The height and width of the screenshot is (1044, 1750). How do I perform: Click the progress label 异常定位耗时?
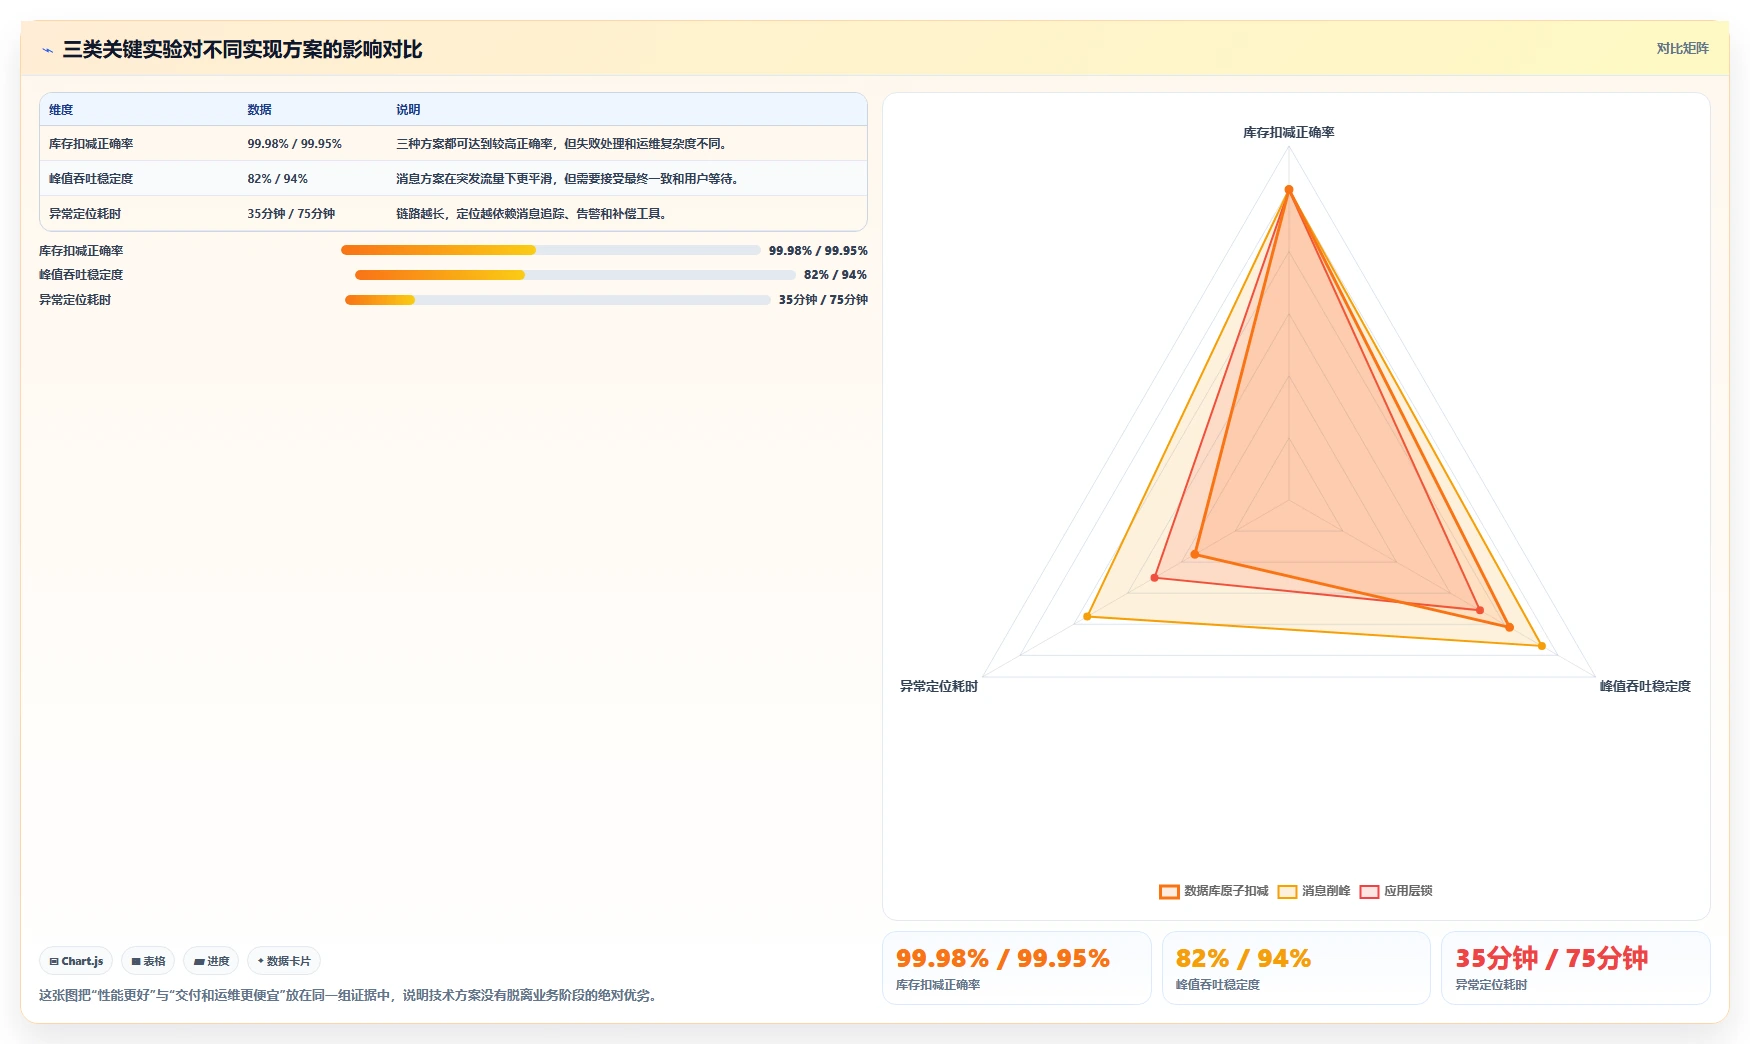tap(75, 300)
